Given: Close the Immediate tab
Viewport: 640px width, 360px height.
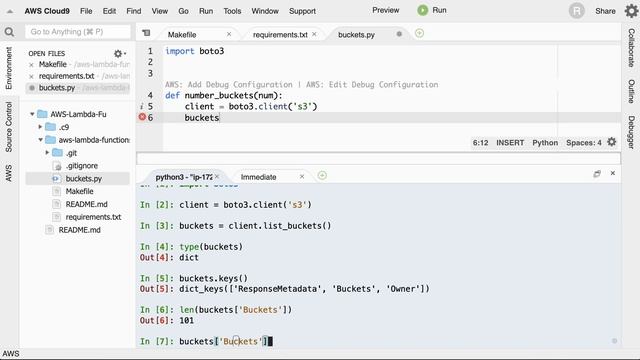Looking at the screenshot, I should [x=302, y=177].
